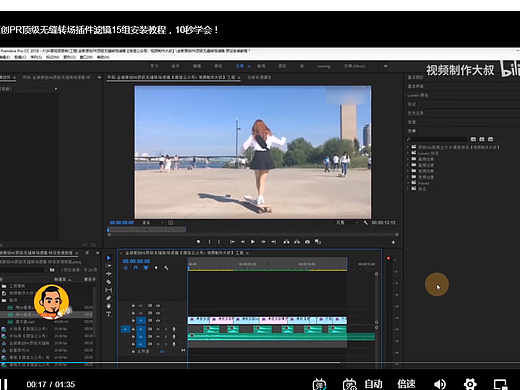
Task: Click the Extract button
Action: point(297,242)
